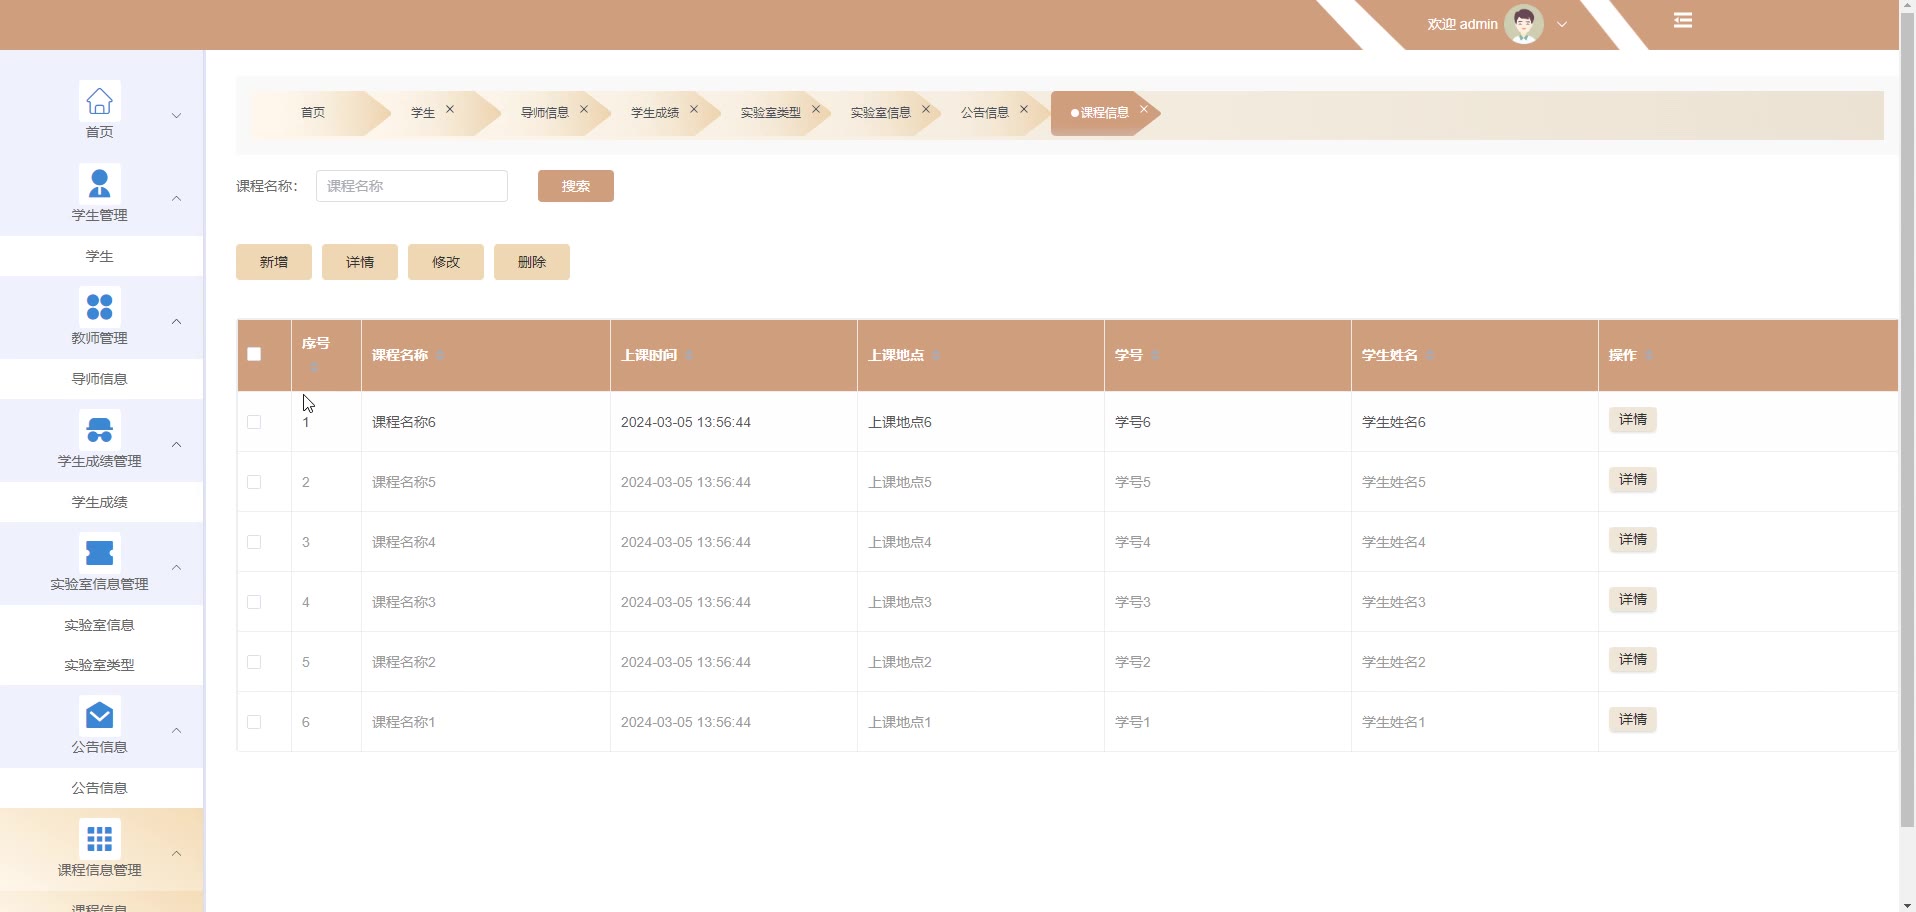Viewport: 1916px width, 912px height.
Task: Click the announcement envelope icon
Action: pyautogui.click(x=99, y=716)
